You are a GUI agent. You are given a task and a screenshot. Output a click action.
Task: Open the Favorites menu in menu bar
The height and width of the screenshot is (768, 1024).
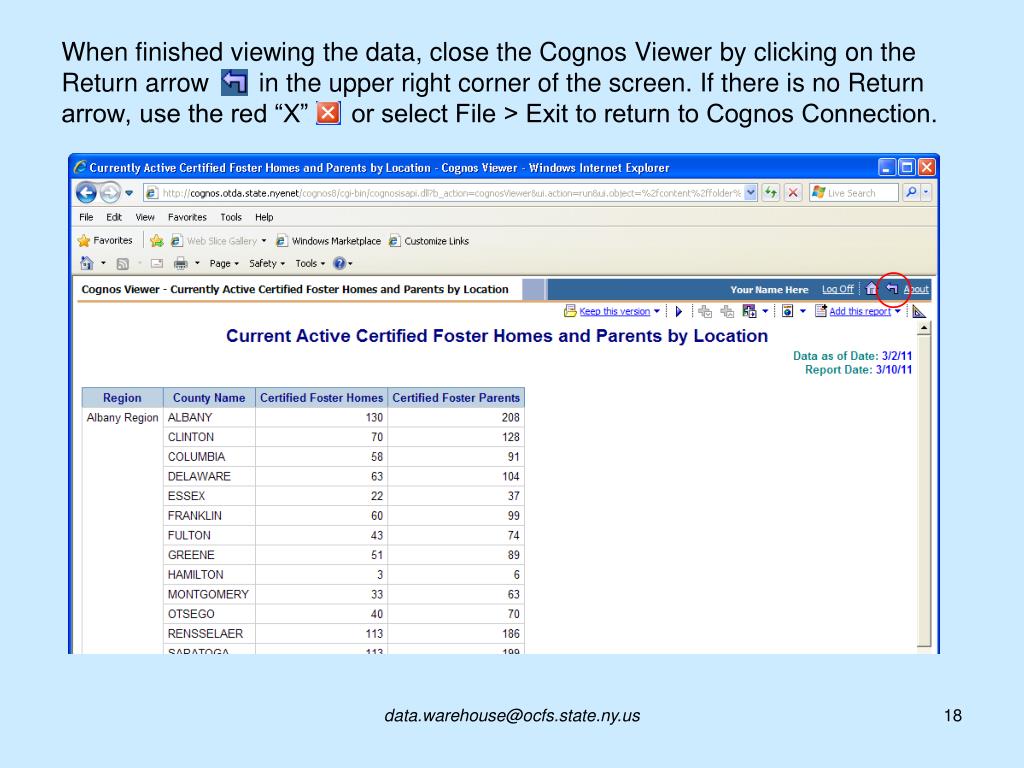[187, 217]
